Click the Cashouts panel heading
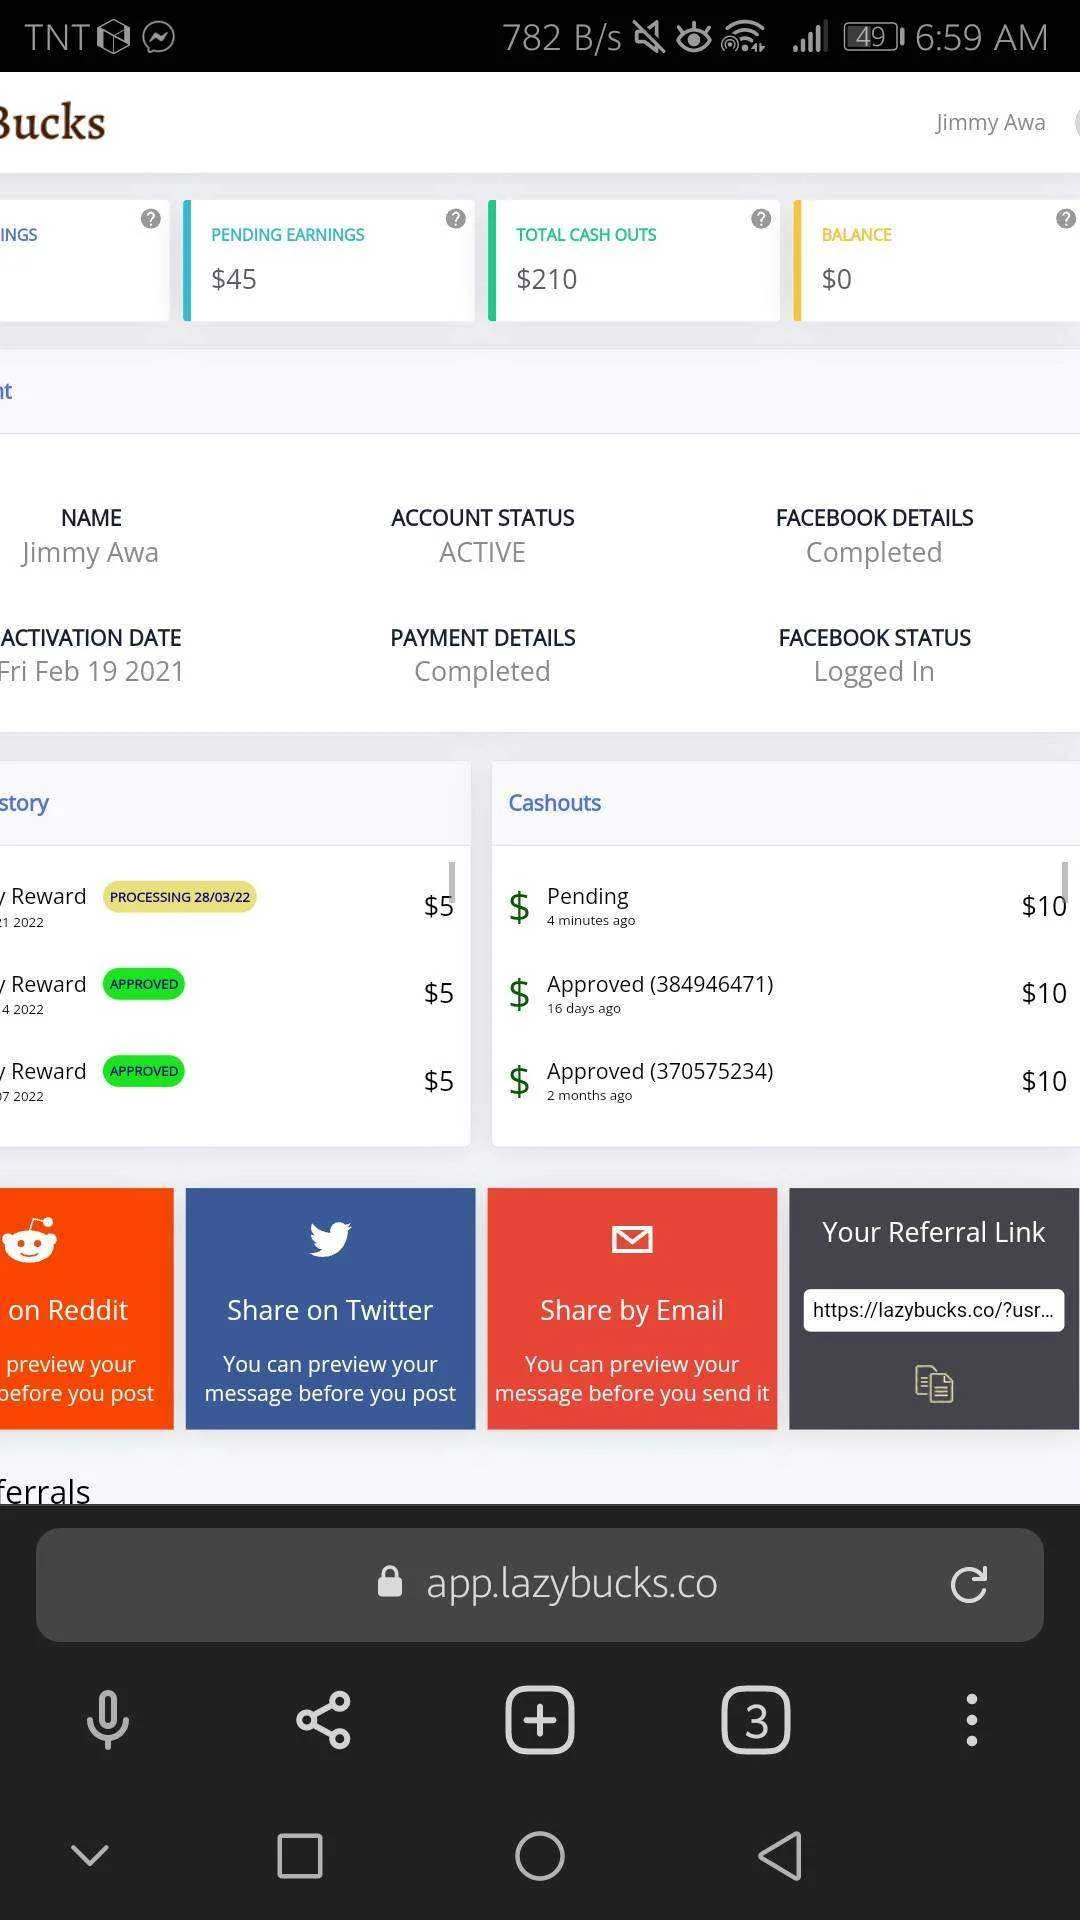This screenshot has width=1080, height=1920. point(555,803)
